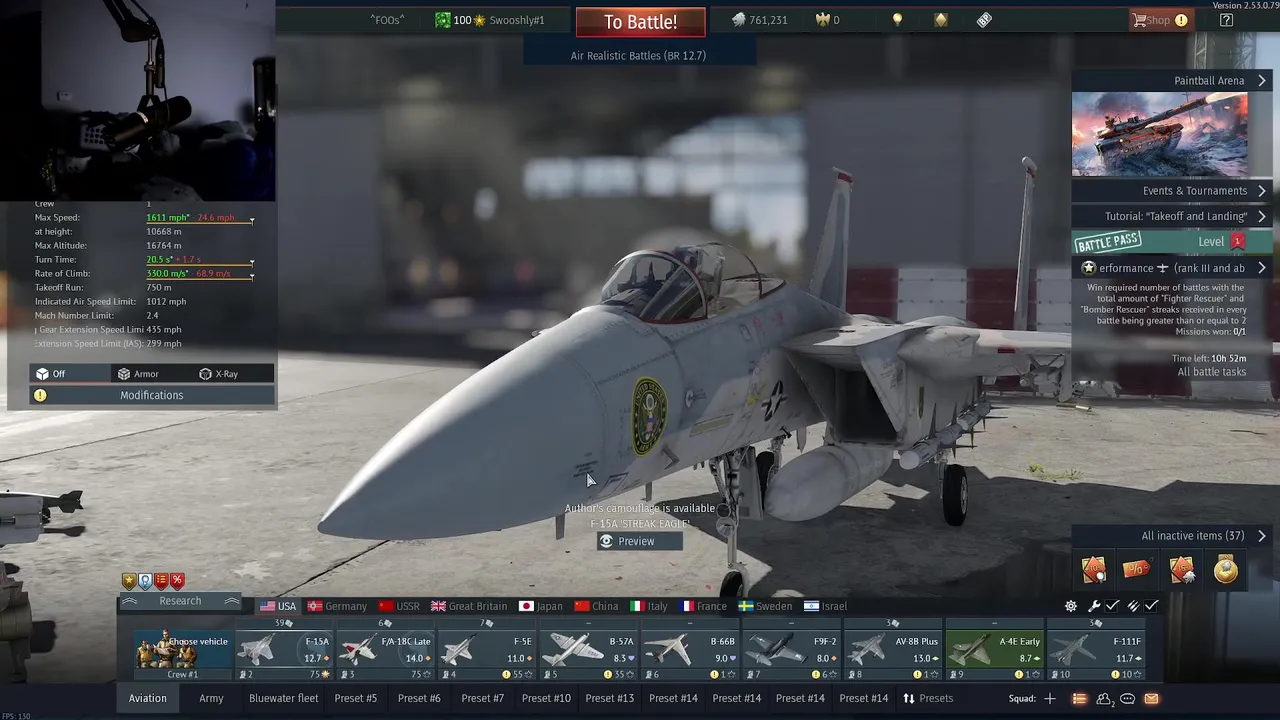Open slotbar settings gear icon
The height and width of the screenshot is (720, 1280).
click(1071, 606)
